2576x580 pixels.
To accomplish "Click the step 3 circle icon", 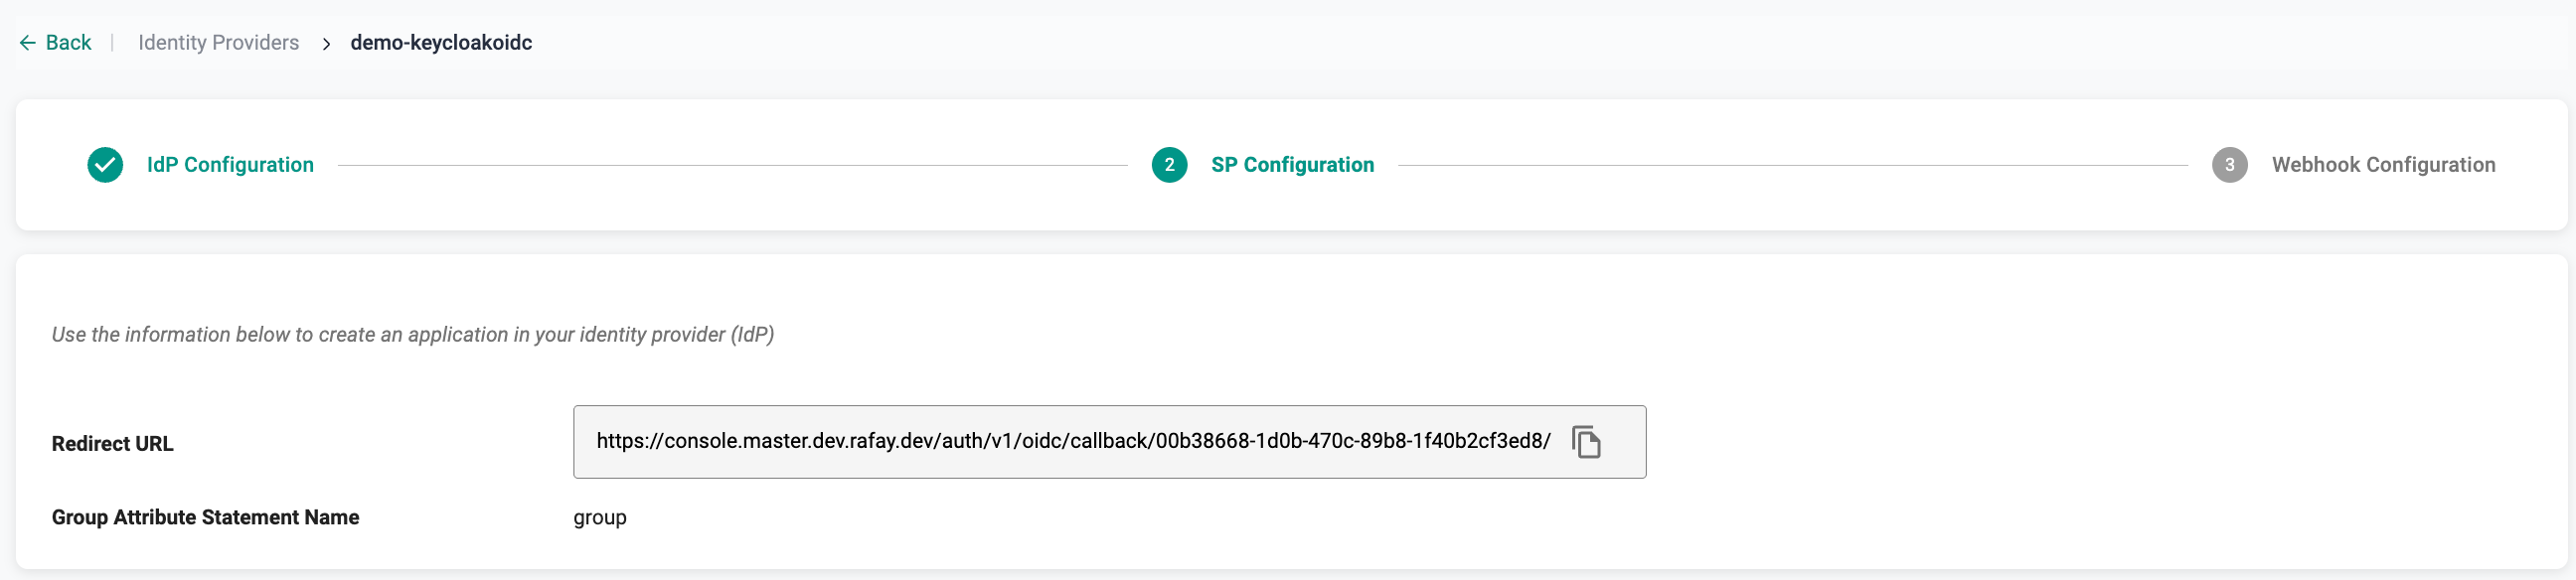I will [x=2229, y=165].
